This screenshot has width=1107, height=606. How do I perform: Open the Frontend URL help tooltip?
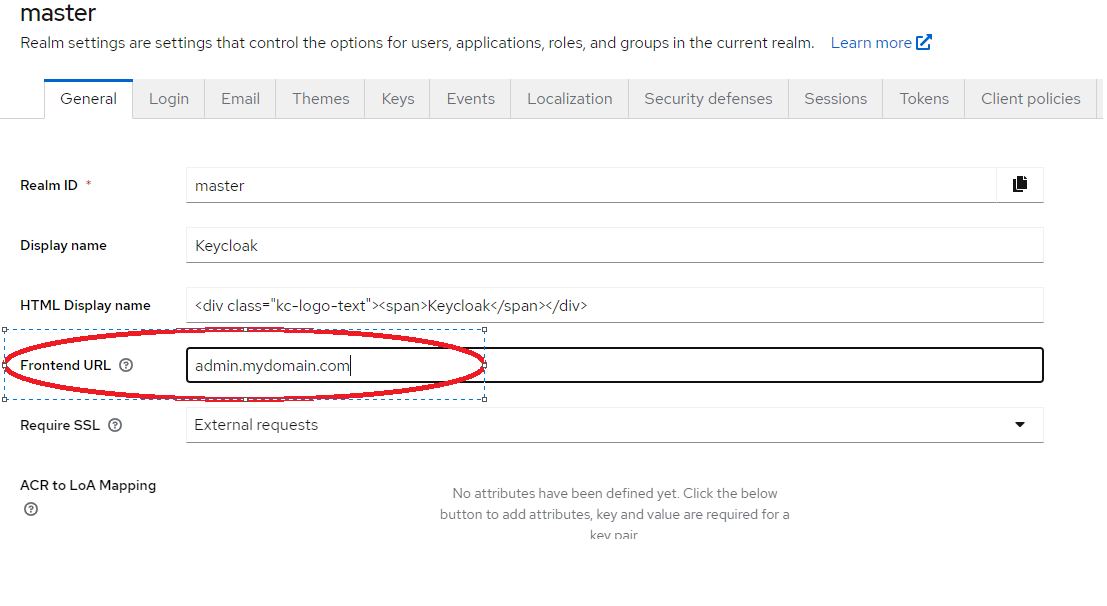[x=127, y=366]
